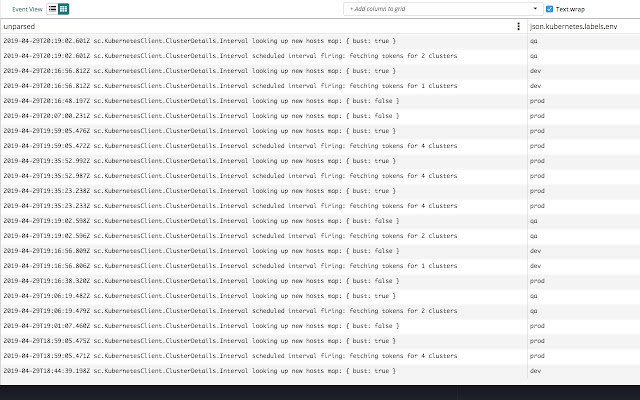Select log row 2019-04-29T20:19:02.601Z looking up new hosts

(320, 41)
